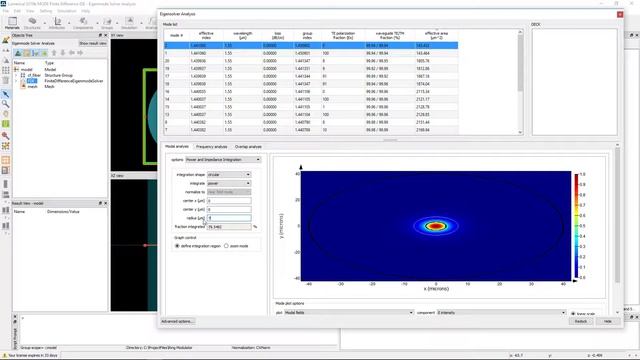640x360 pixels.
Task: Click the 'Advanced options...' button
Action: tap(177, 322)
